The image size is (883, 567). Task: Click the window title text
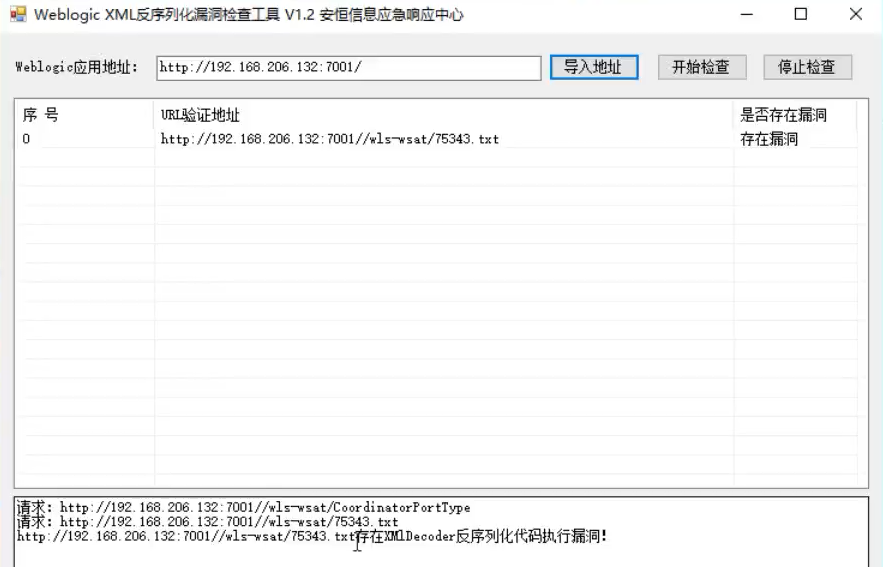click(248, 15)
